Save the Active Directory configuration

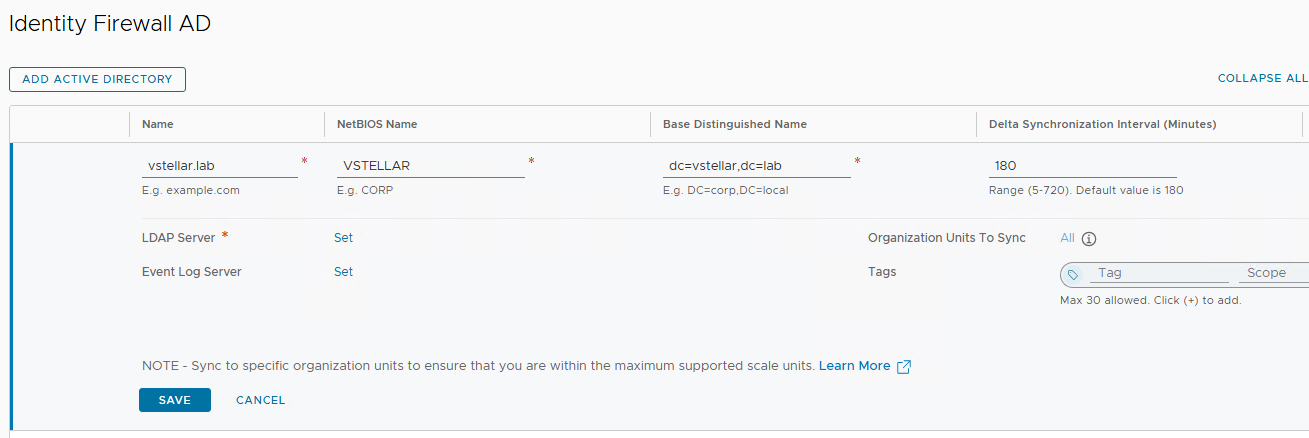[175, 400]
